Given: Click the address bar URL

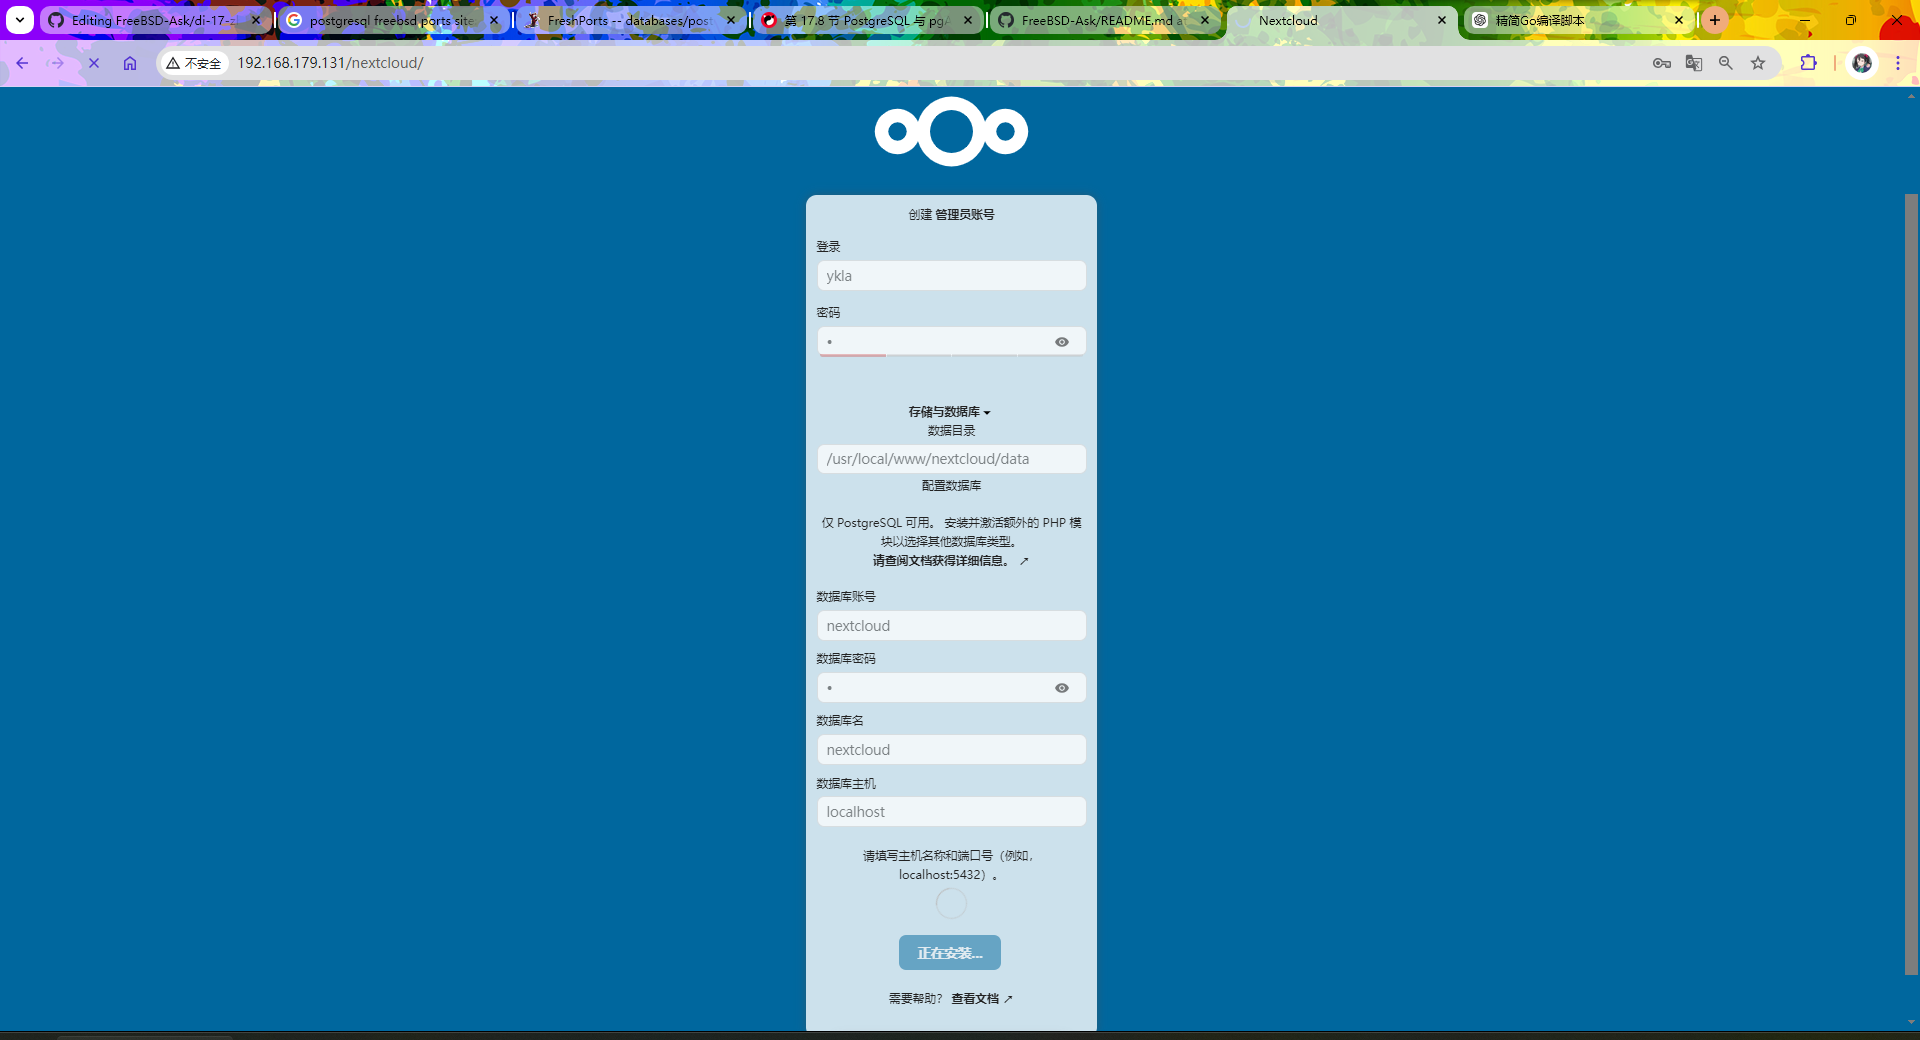Looking at the screenshot, I should click(x=330, y=63).
